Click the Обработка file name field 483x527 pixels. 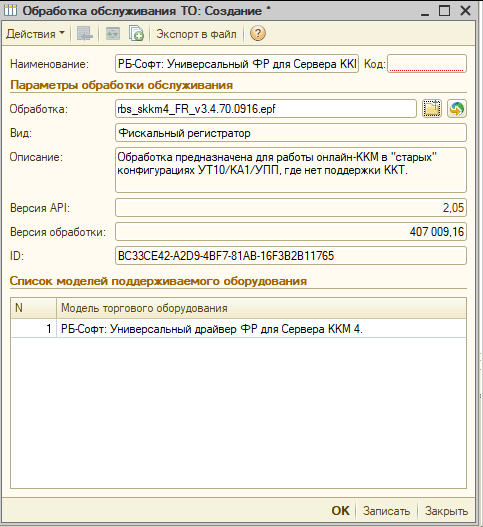[266, 109]
